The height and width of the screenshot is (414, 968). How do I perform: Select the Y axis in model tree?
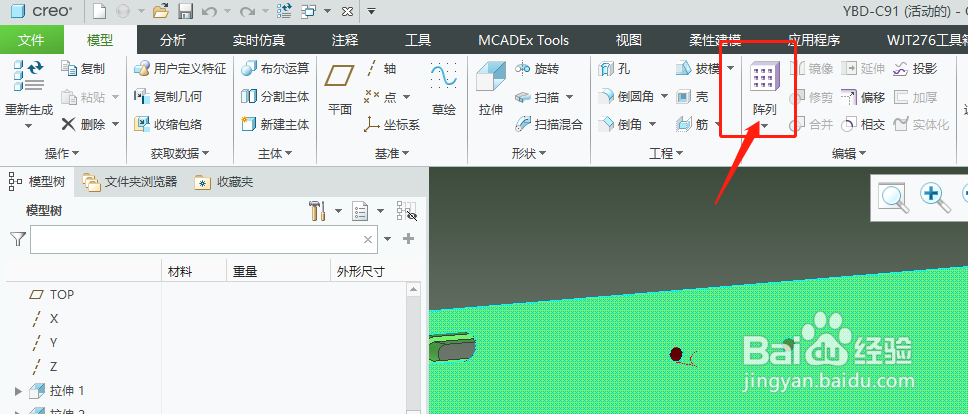(x=46, y=342)
